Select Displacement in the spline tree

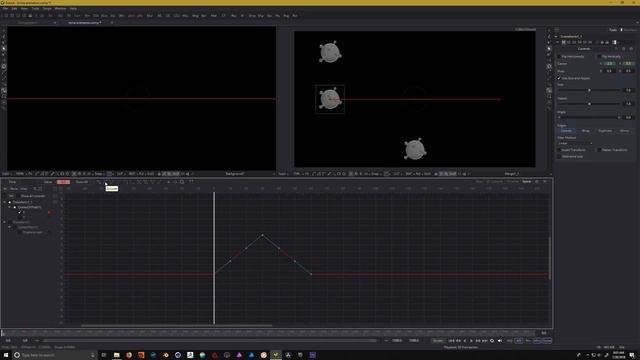click(32, 232)
